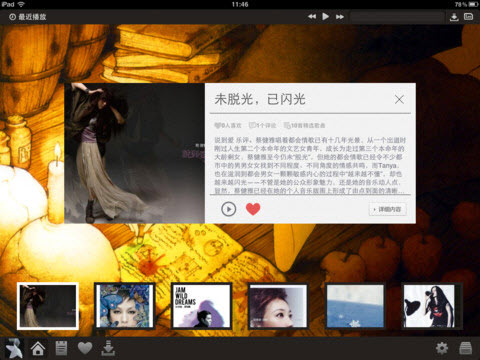Select the black-haired woman with lamp thumbnail
The image size is (480, 360).
point(432,306)
